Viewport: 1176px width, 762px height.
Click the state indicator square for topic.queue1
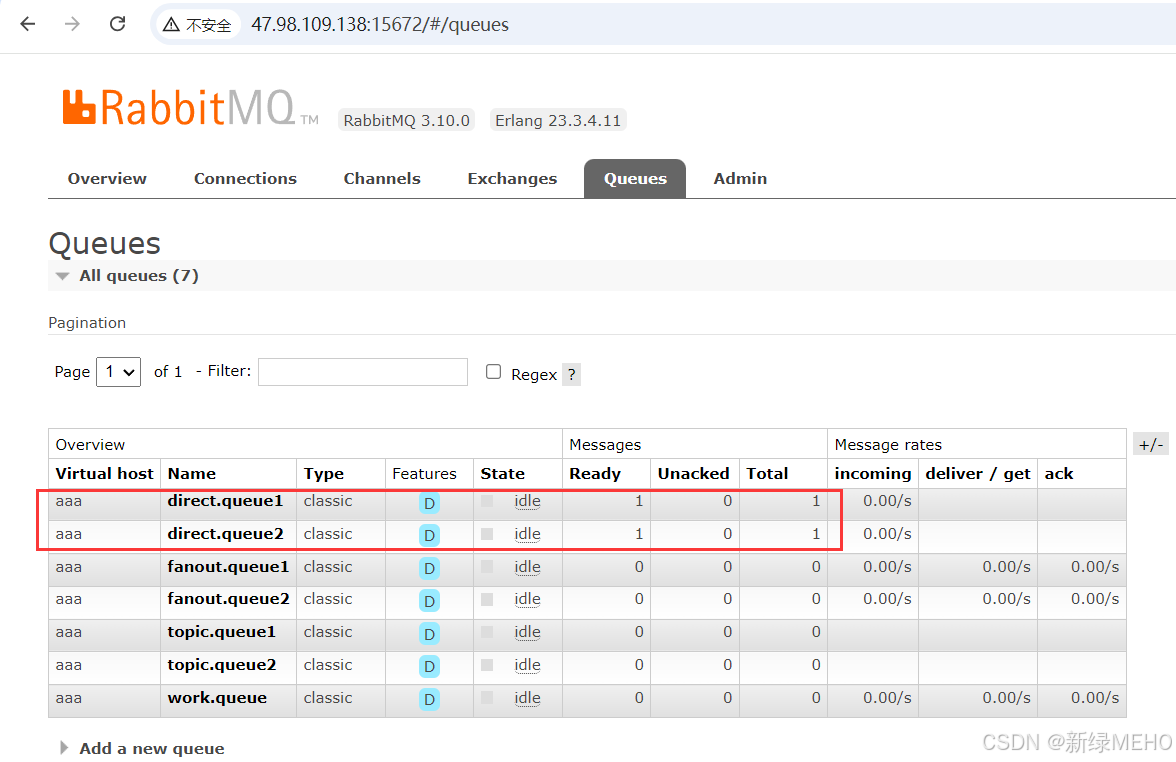487,632
